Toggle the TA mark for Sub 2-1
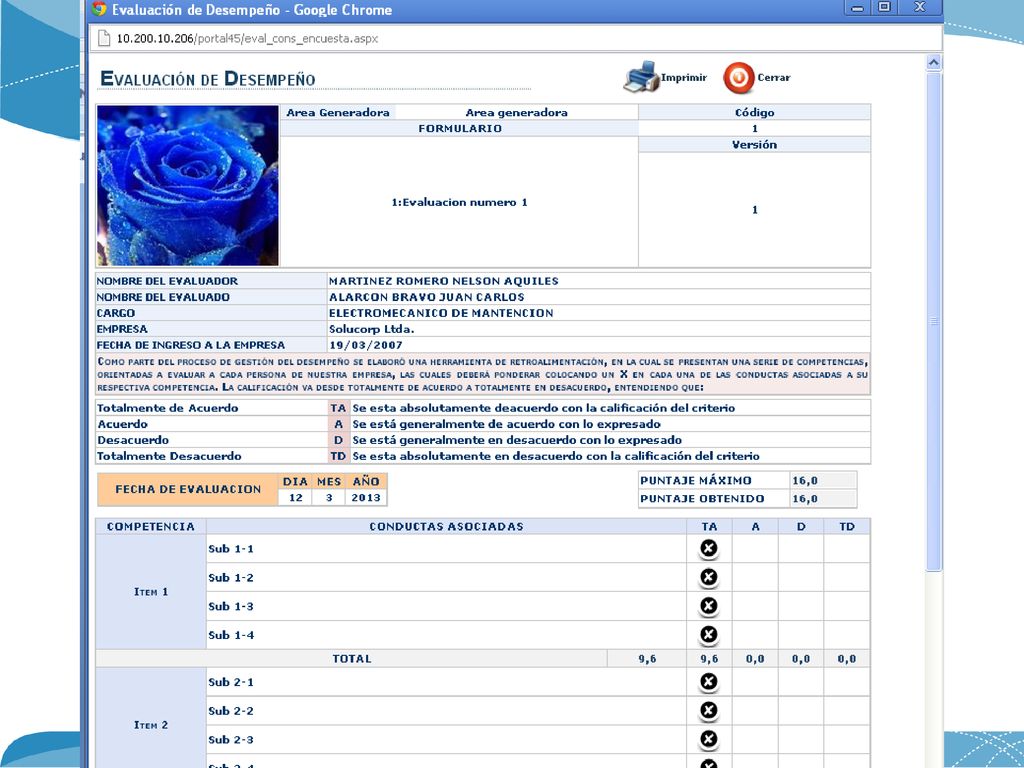The height and width of the screenshot is (768, 1024). pos(709,682)
